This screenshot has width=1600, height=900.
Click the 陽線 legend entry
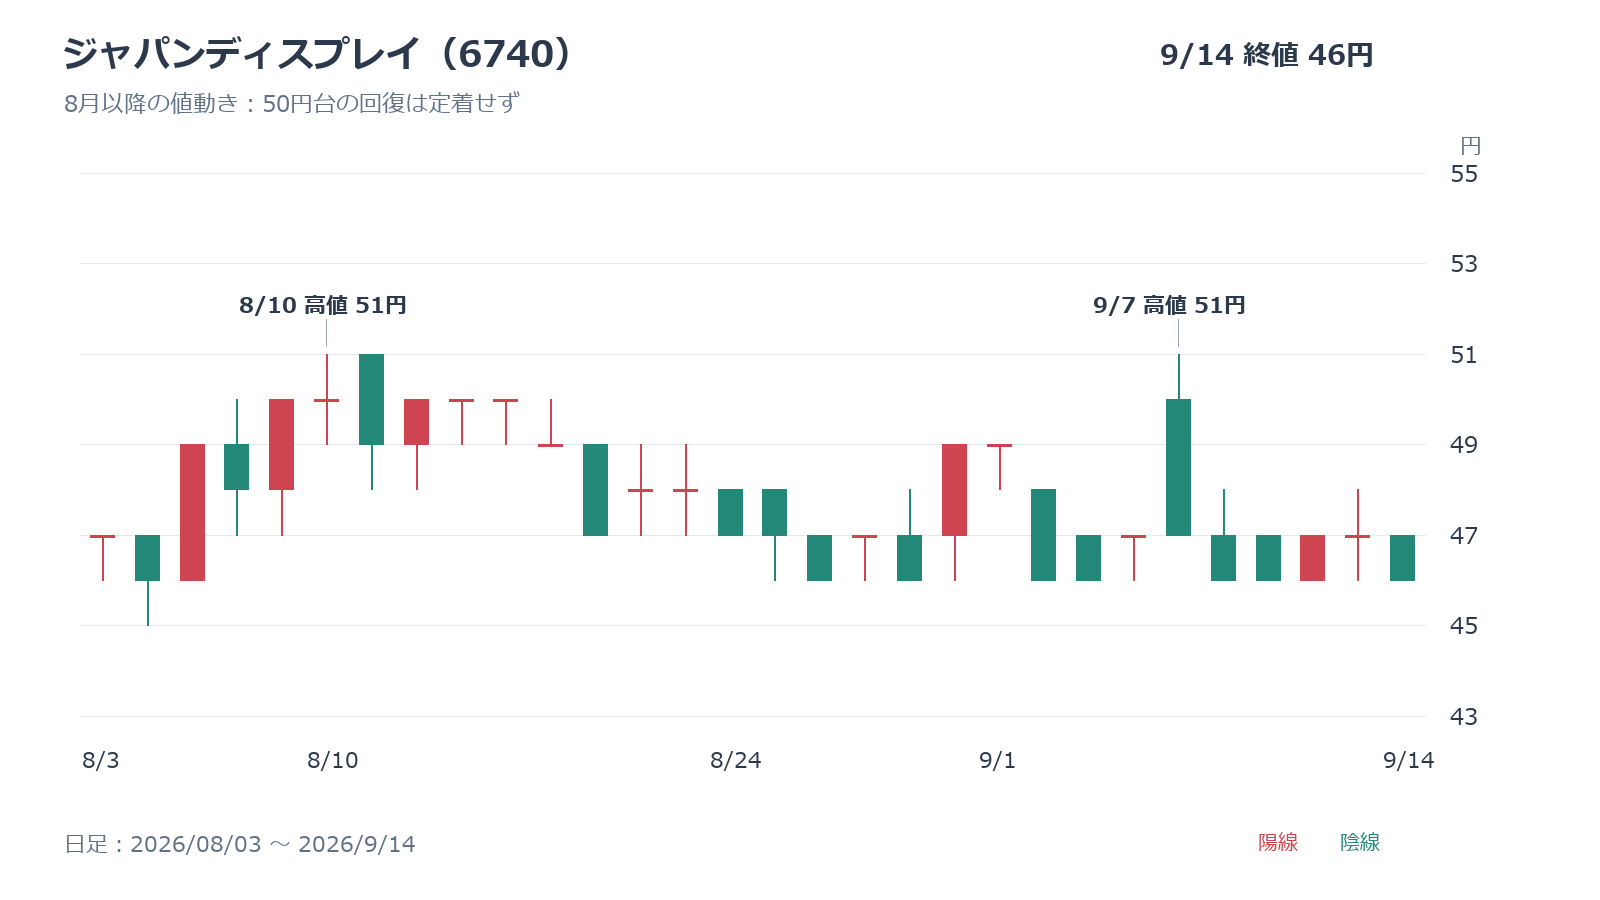(1278, 842)
